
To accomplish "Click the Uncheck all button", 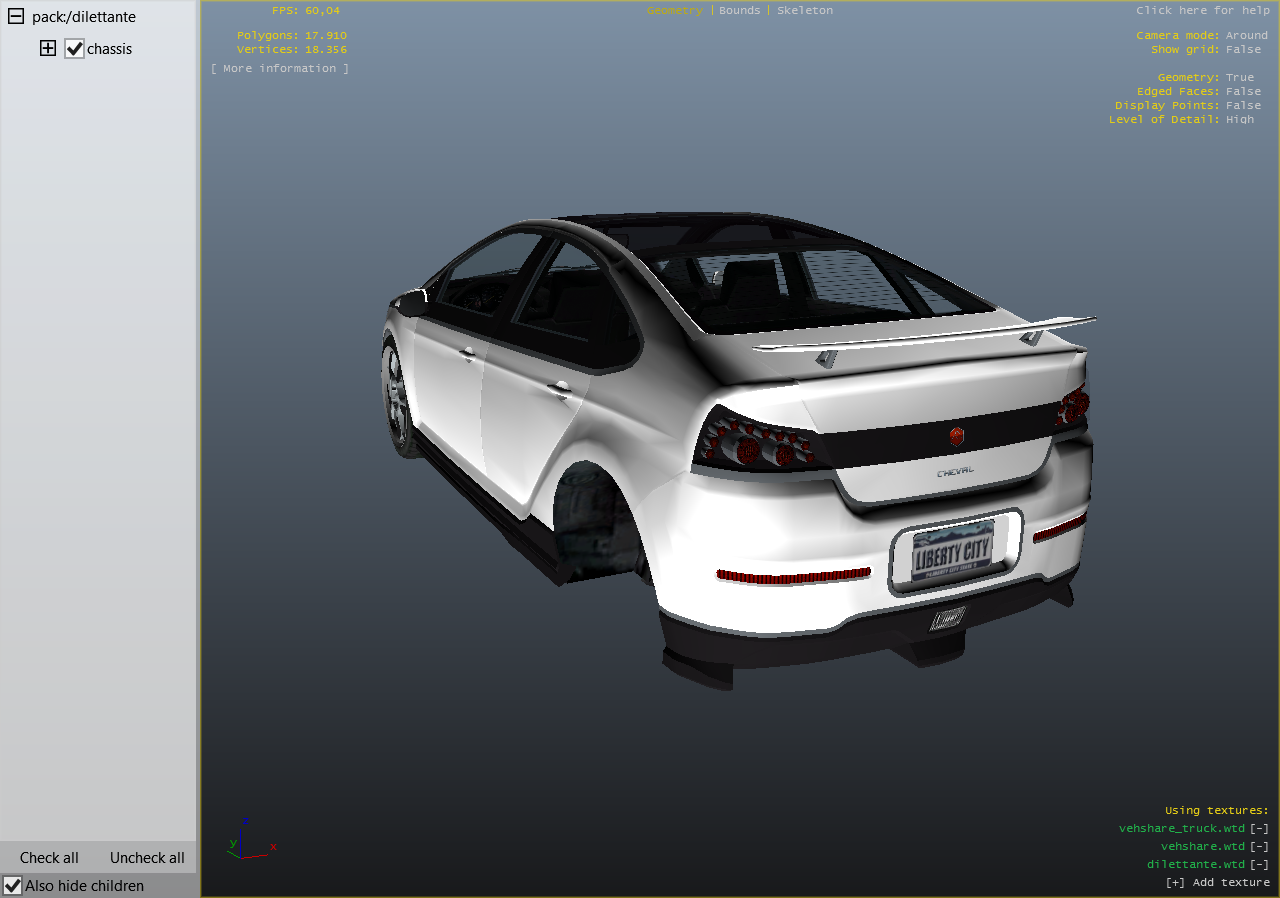I will pos(147,857).
